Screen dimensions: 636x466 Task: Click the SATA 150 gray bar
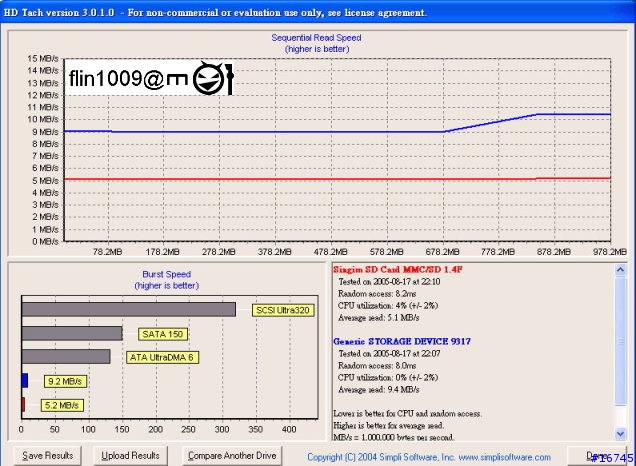click(72, 333)
